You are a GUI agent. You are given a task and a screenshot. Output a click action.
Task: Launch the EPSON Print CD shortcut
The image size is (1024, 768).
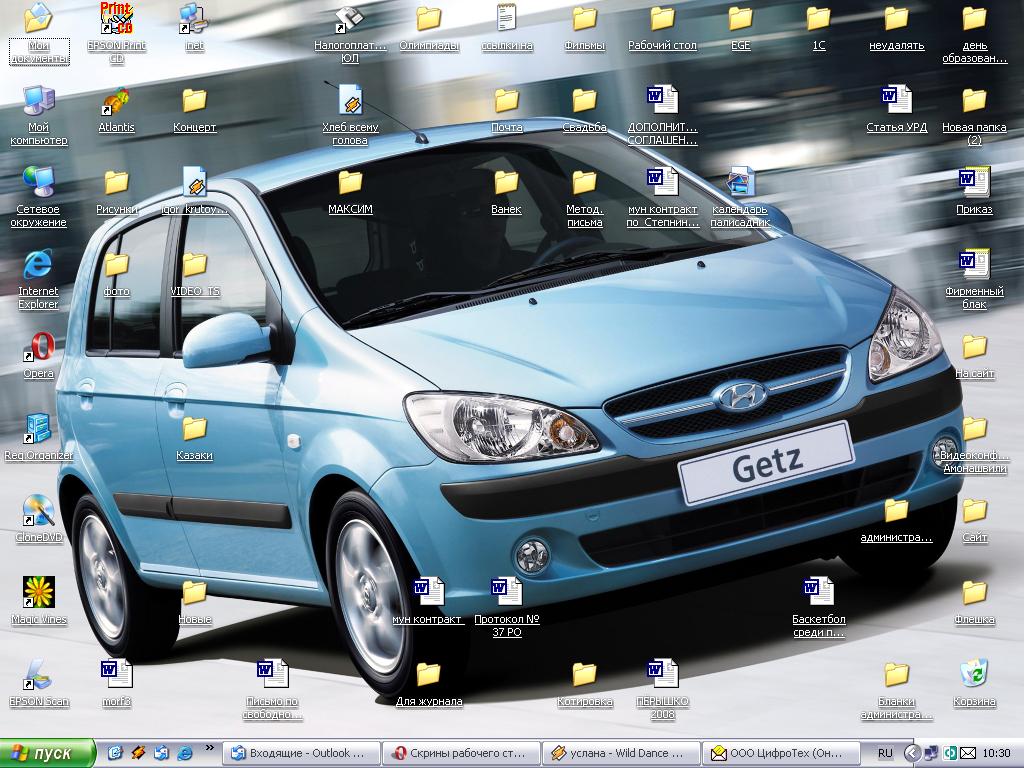116,33
